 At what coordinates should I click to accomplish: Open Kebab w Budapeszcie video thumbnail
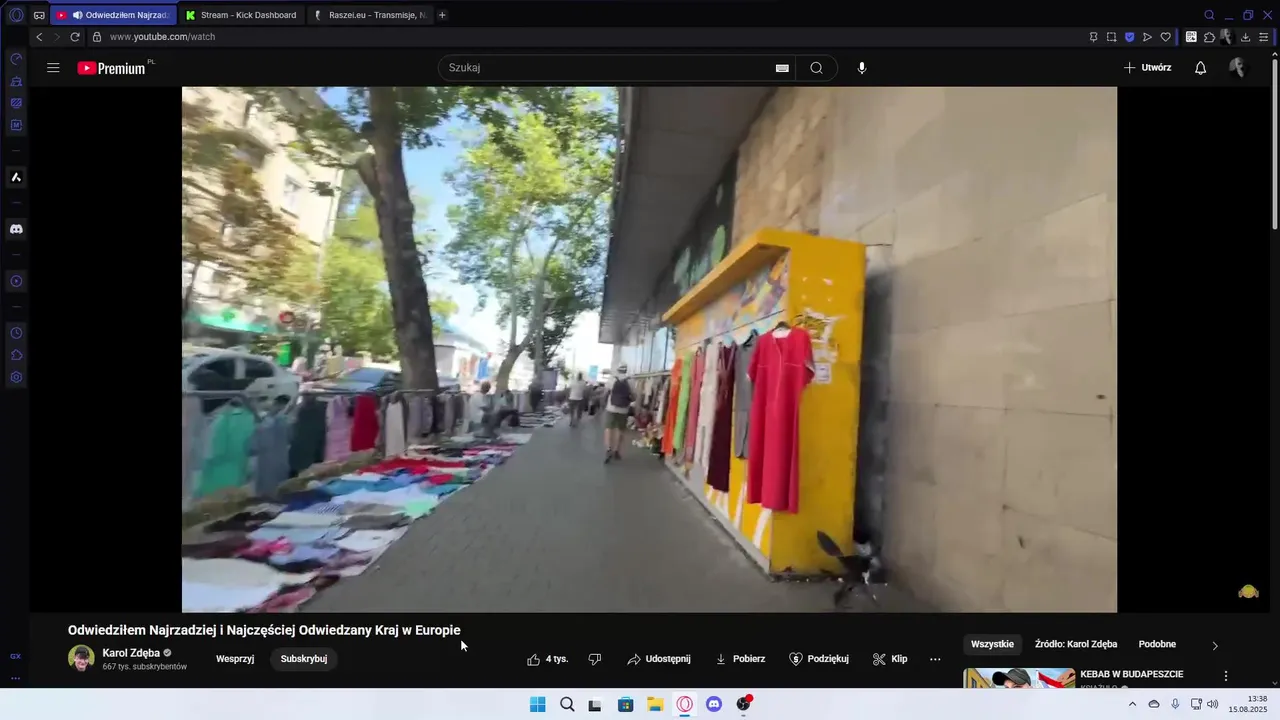(x=1019, y=678)
